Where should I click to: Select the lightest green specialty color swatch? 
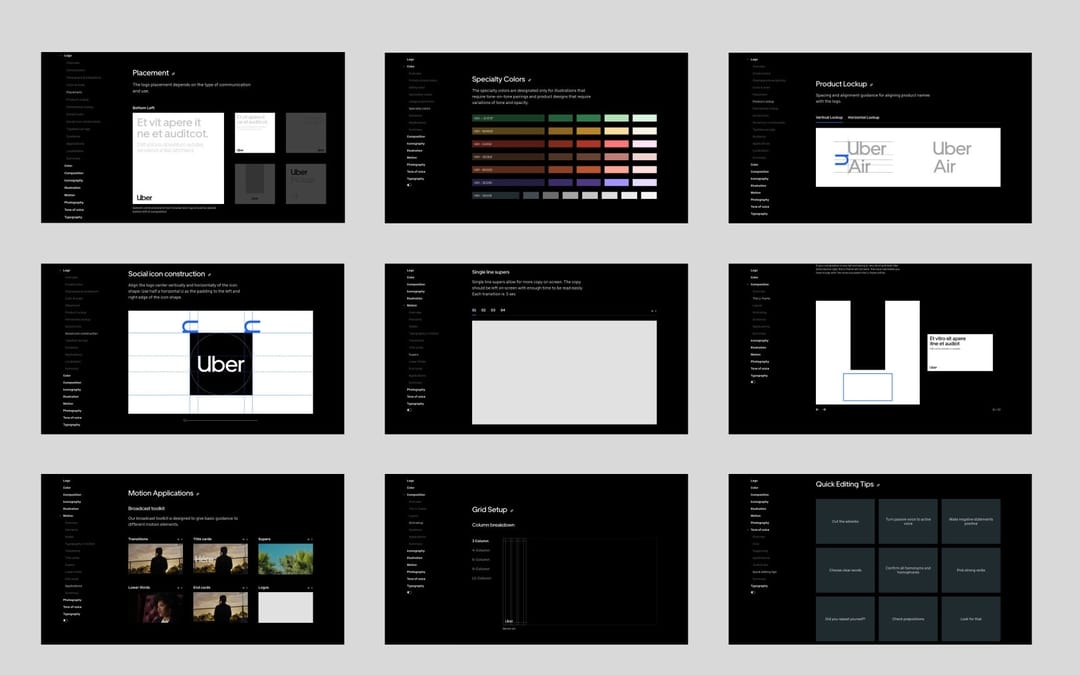[645, 118]
